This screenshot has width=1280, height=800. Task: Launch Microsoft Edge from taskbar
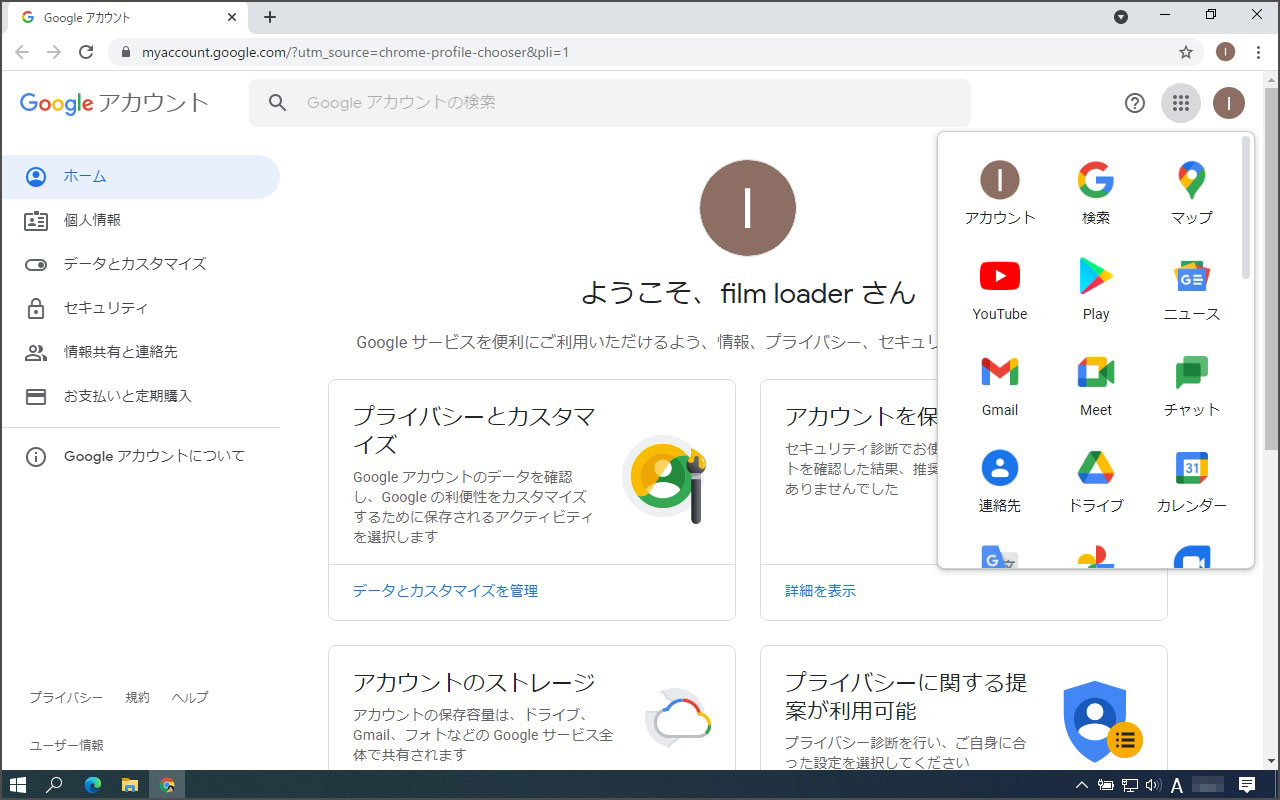[92, 785]
